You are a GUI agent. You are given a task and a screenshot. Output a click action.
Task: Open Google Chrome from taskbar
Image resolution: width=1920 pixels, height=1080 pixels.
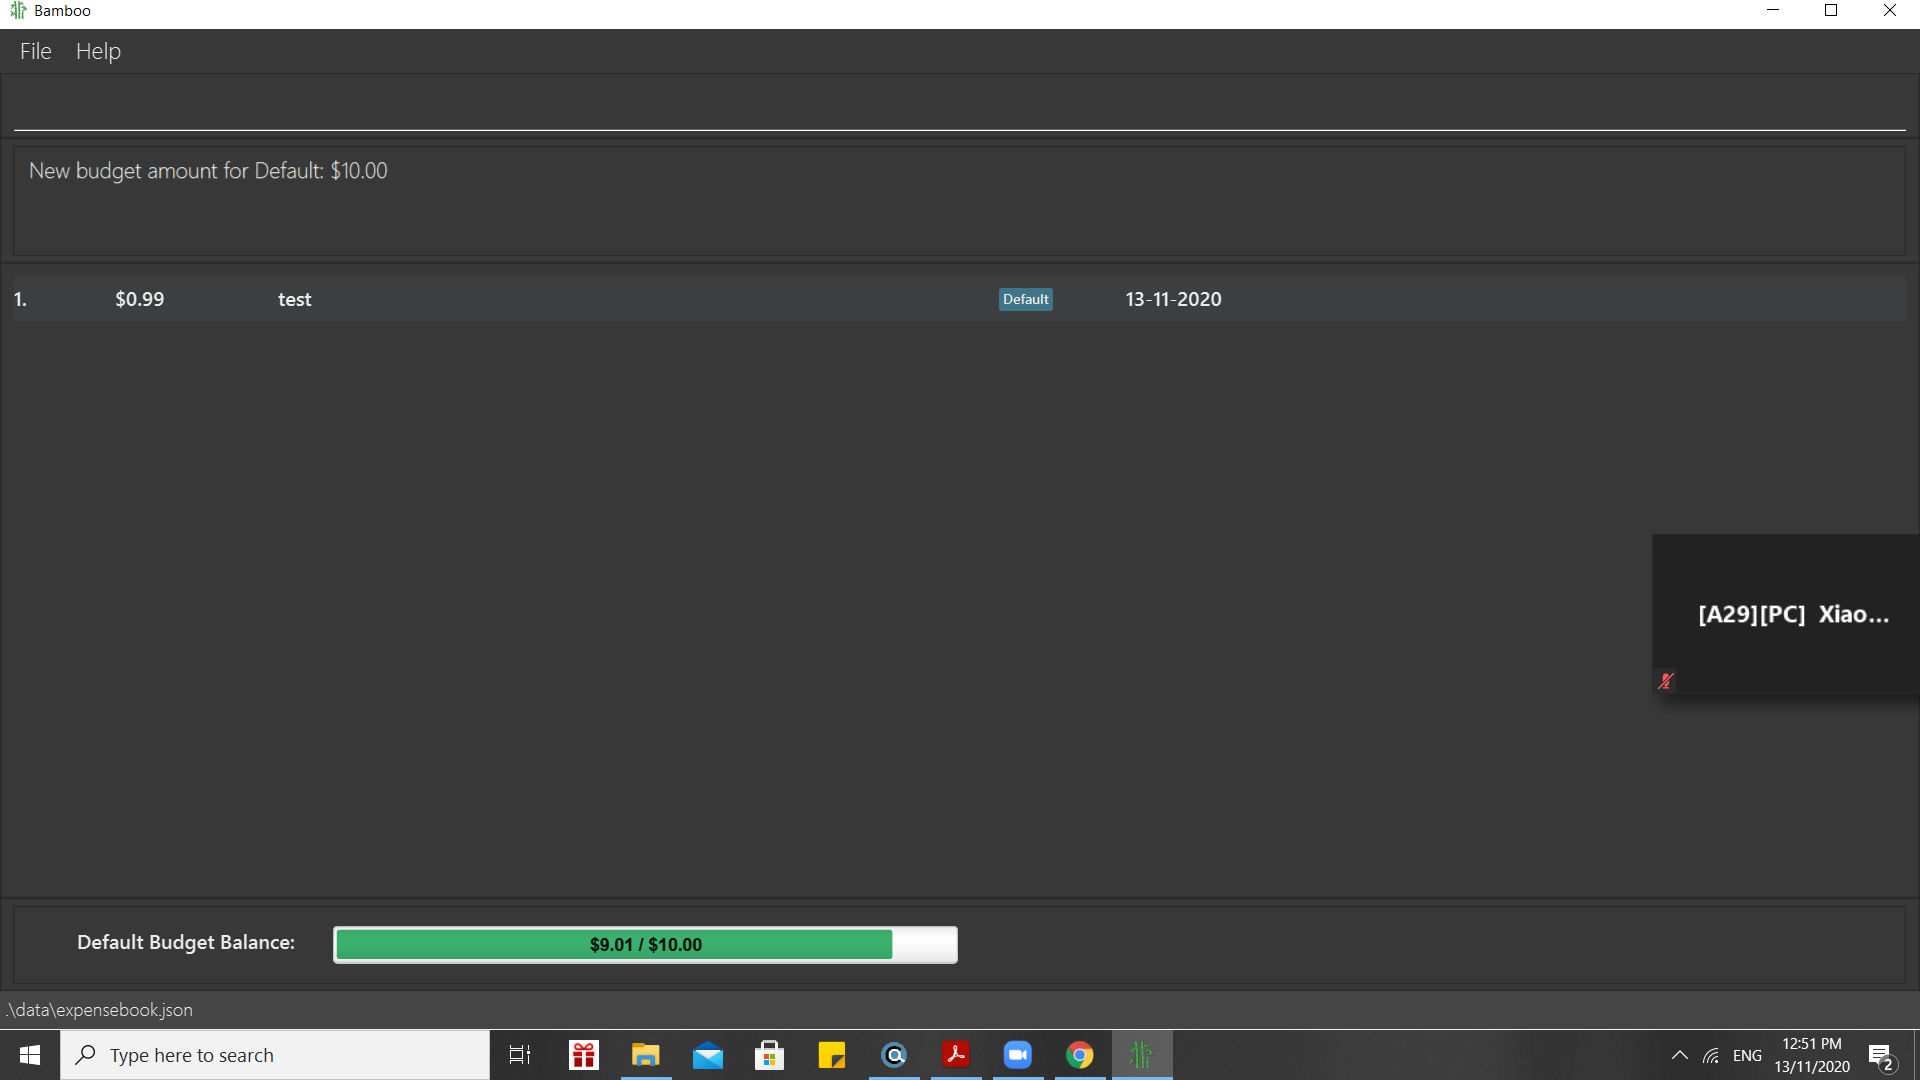pyautogui.click(x=1080, y=1055)
